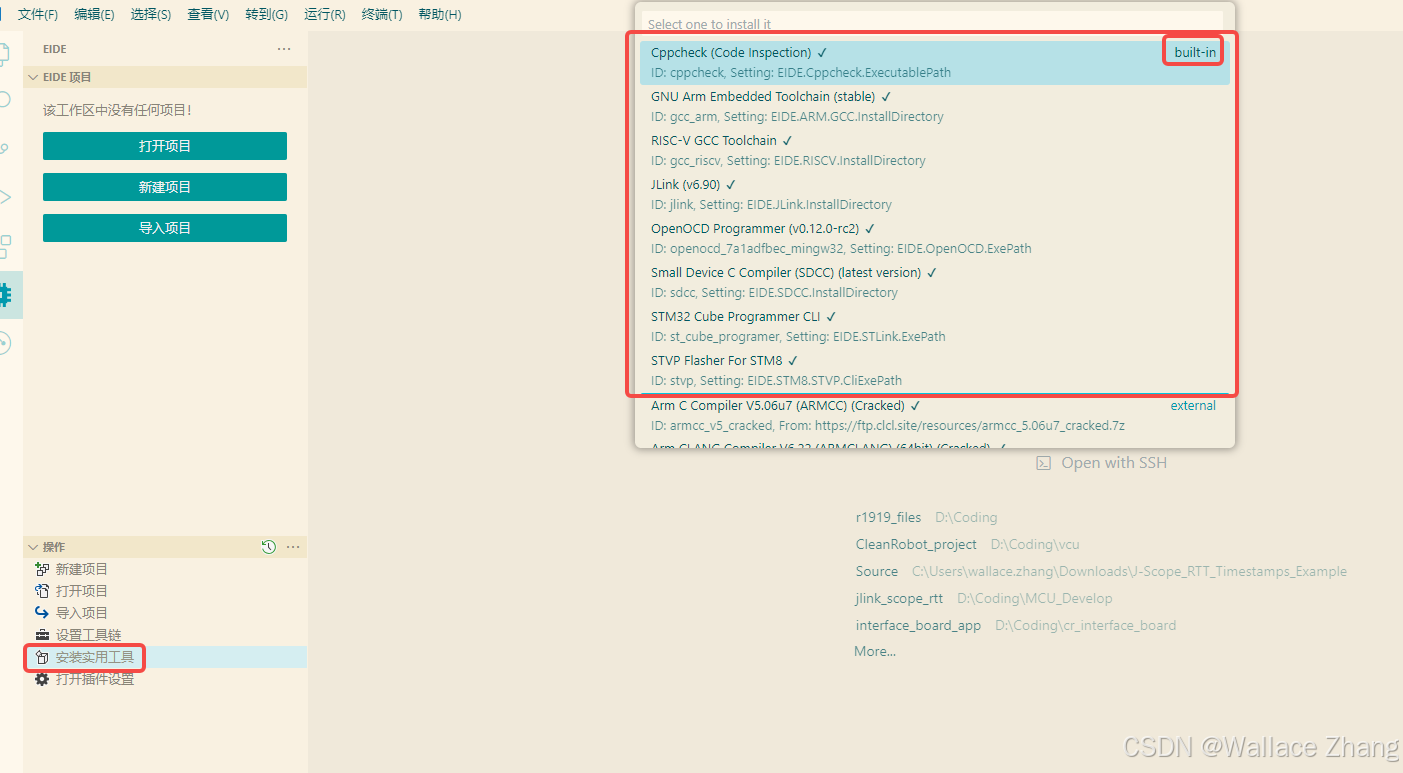Select OpenOCD Programmer (v0.12.0-rc2) entry
Image resolution: width=1403 pixels, height=773 pixels.
tap(935, 238)
